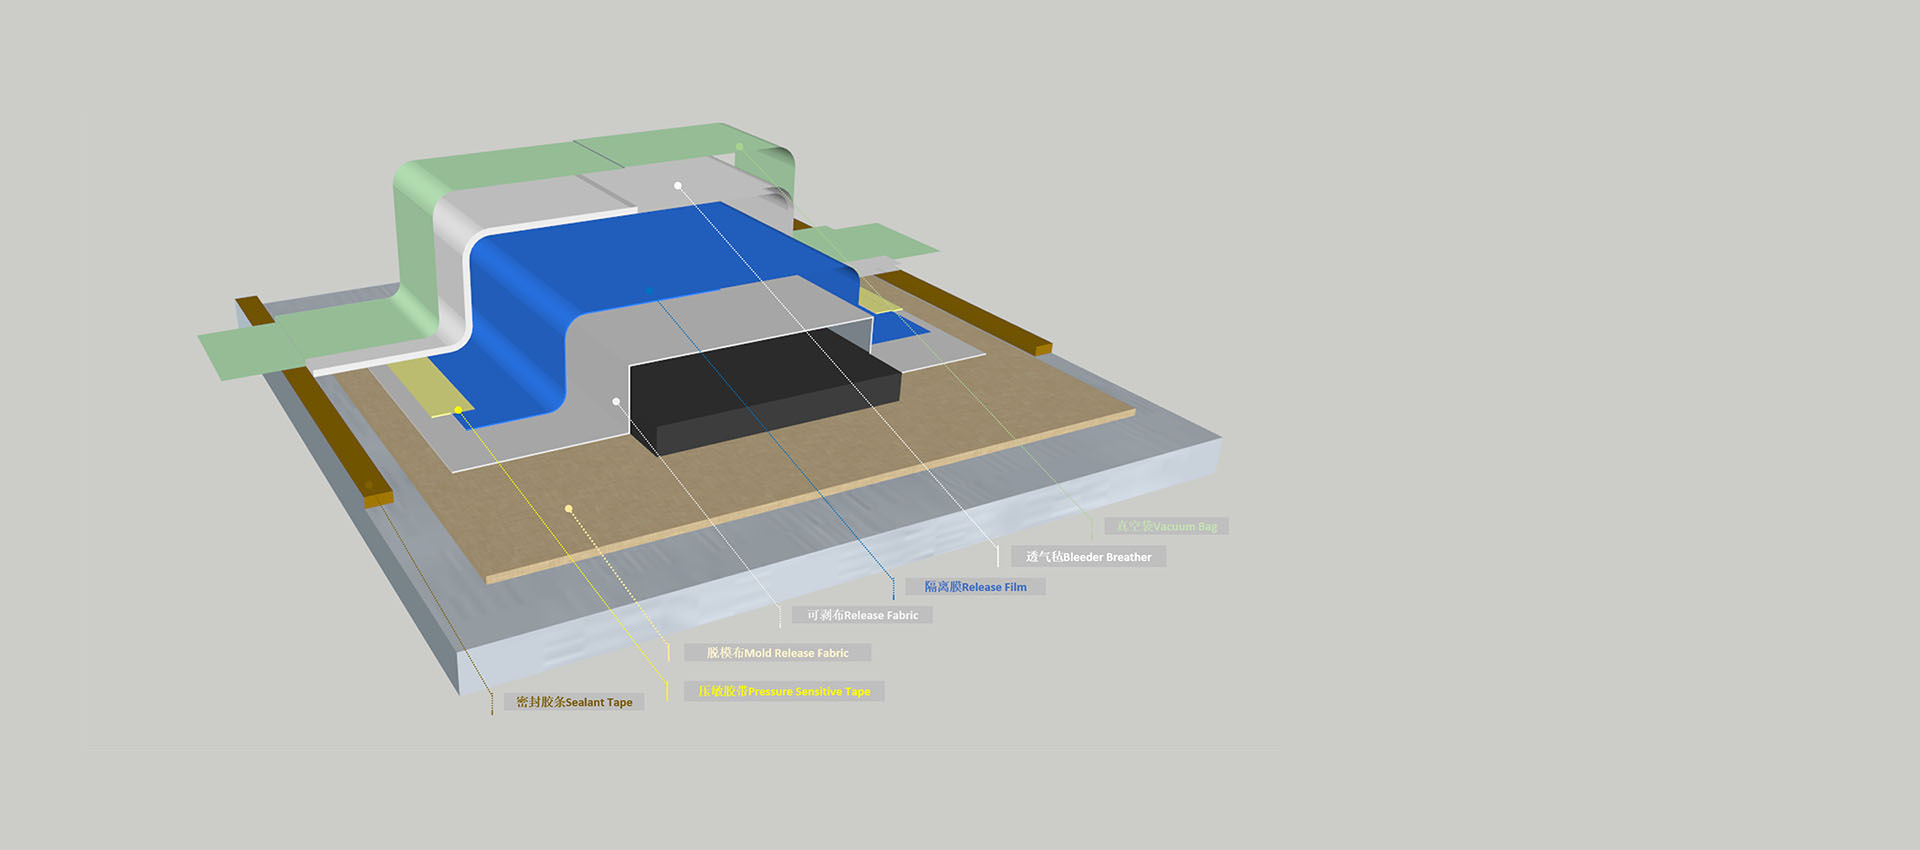Select the Sealant Tape label
Screen dimensions: 1920x850
click(x=574, y=702)
